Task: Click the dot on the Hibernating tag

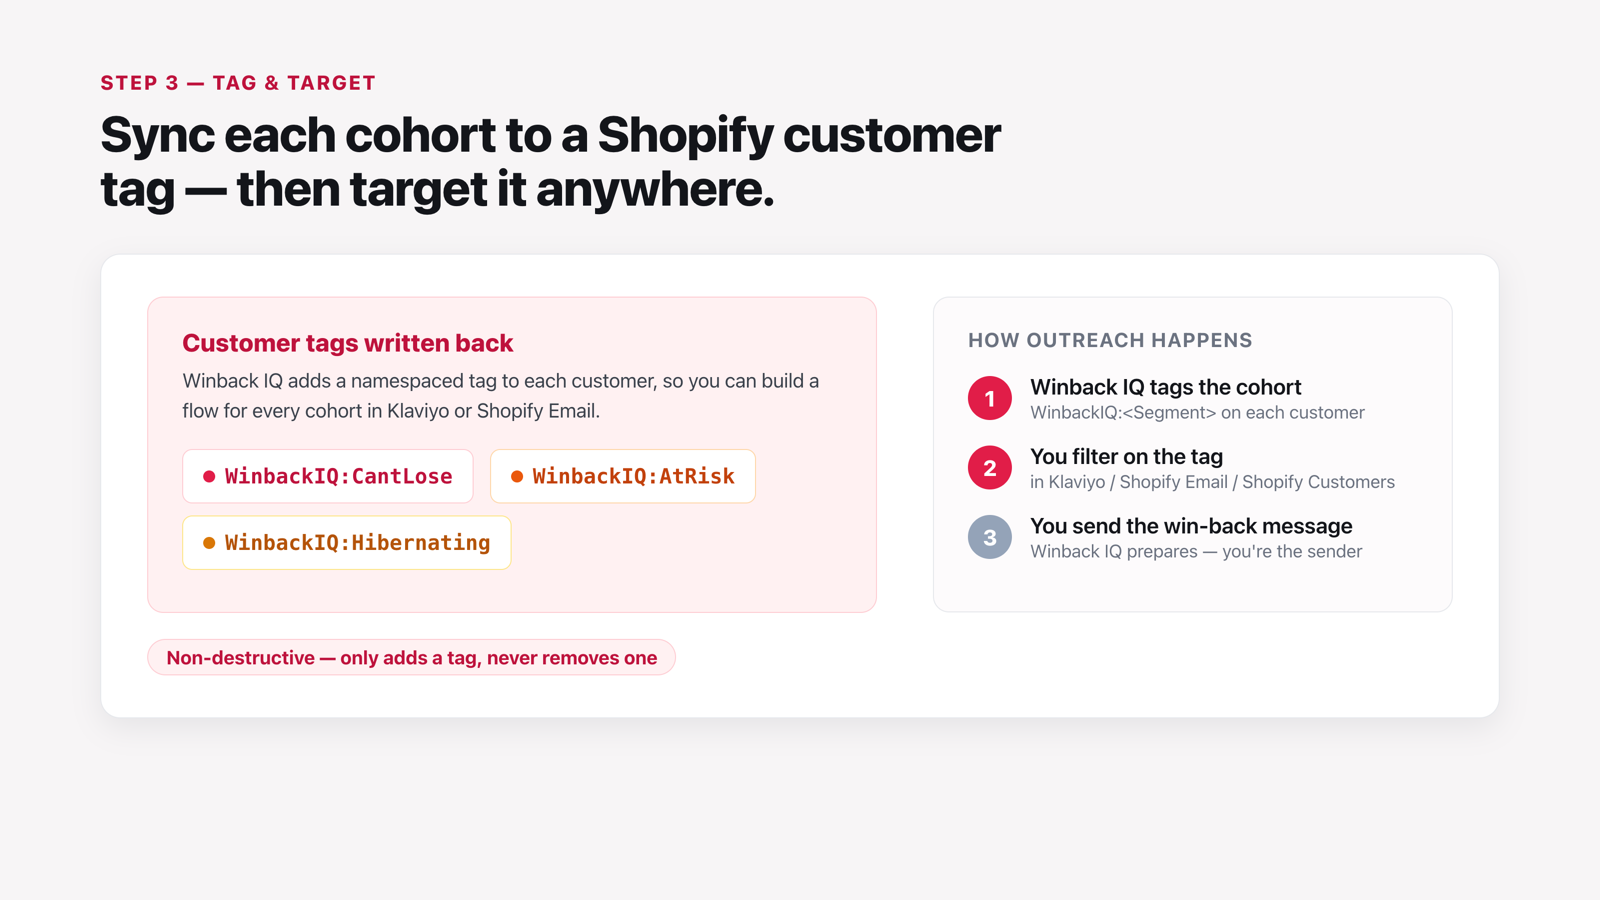Action: tap(209, 543)
